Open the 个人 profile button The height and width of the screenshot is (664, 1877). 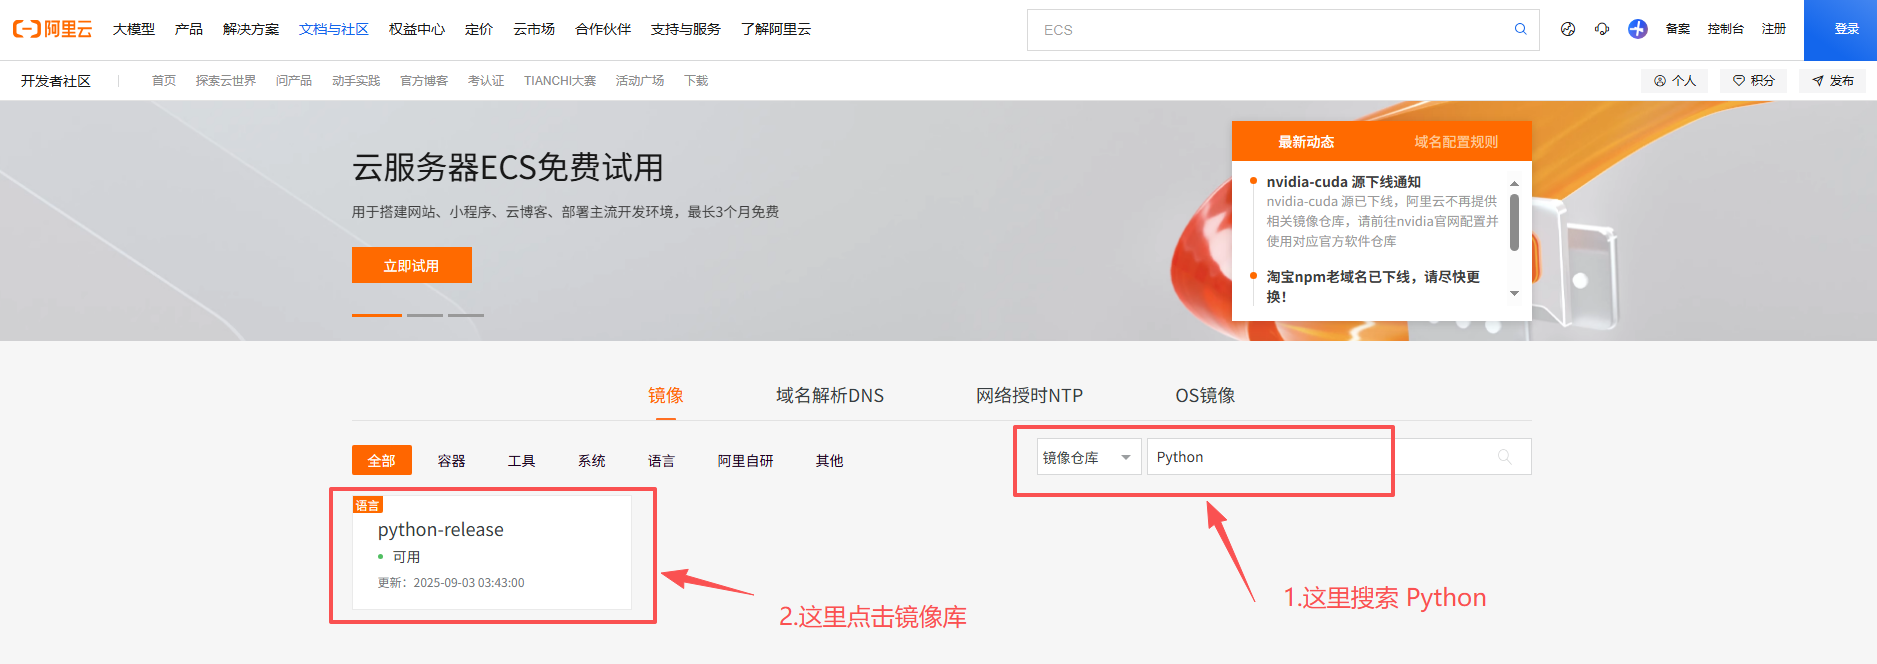1674,81
